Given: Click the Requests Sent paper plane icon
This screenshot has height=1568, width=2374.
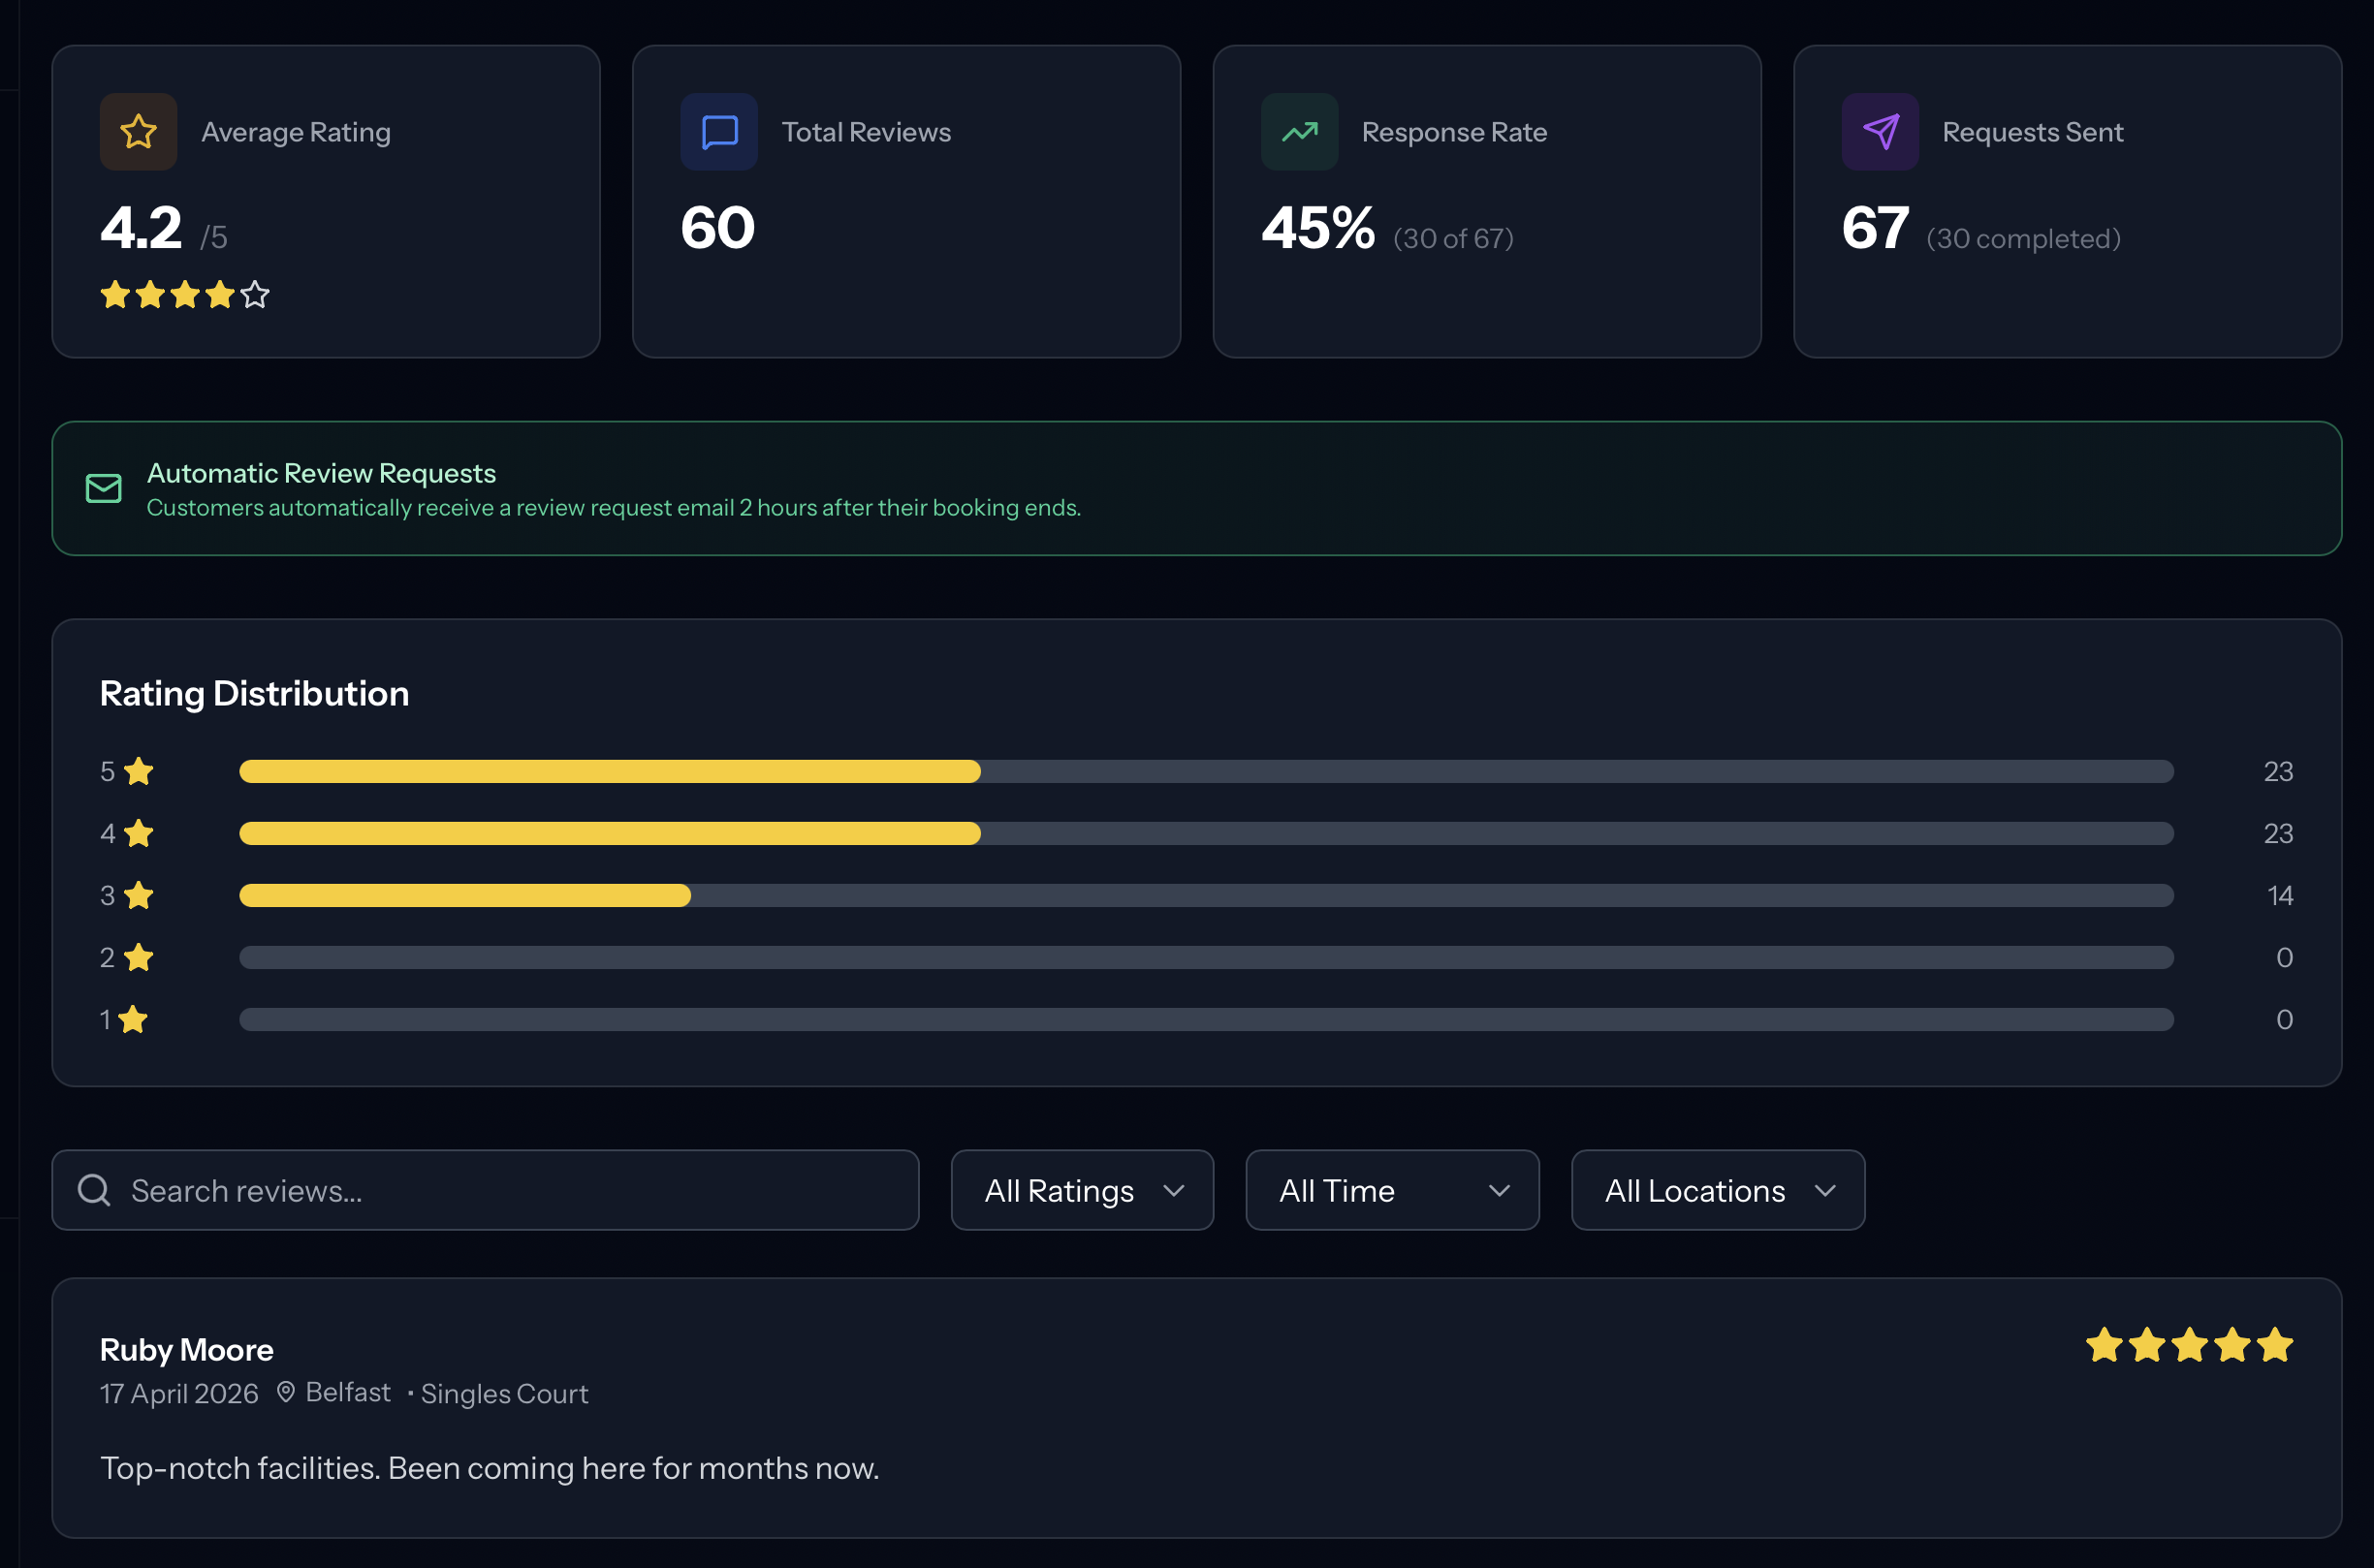Looking at the screenshot, I should 1880,132.
